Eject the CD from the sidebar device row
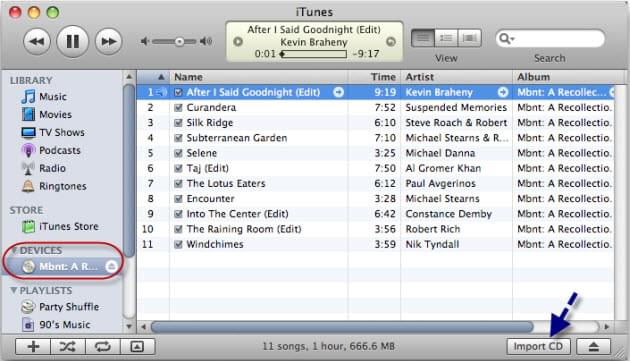 pyautogui.click(x=111, y=266)
